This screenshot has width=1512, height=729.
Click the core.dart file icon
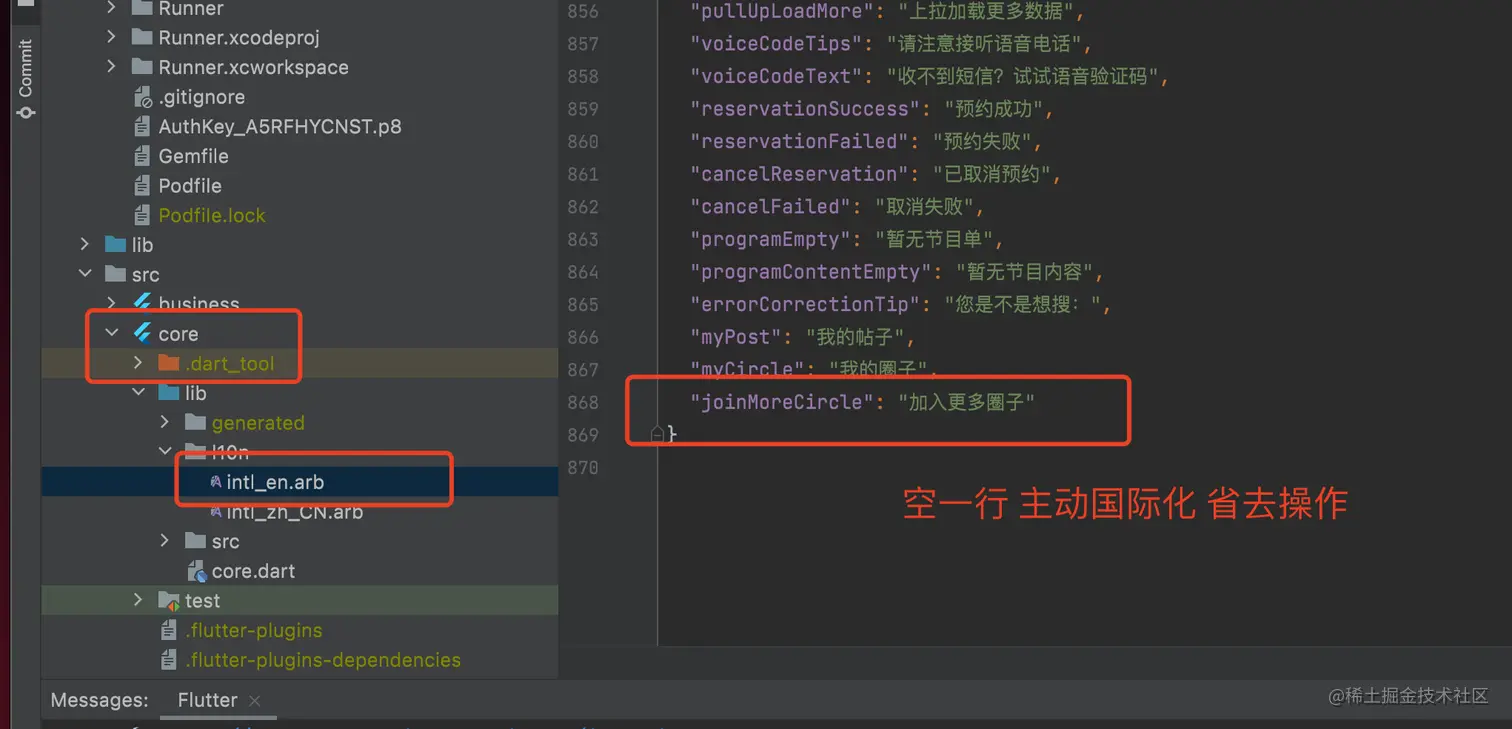(196, 571)
